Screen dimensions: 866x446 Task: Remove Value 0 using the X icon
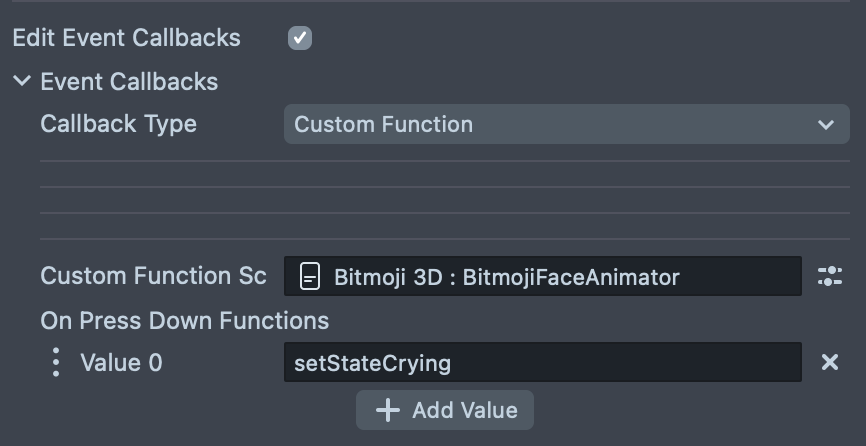tap(829, 362)
